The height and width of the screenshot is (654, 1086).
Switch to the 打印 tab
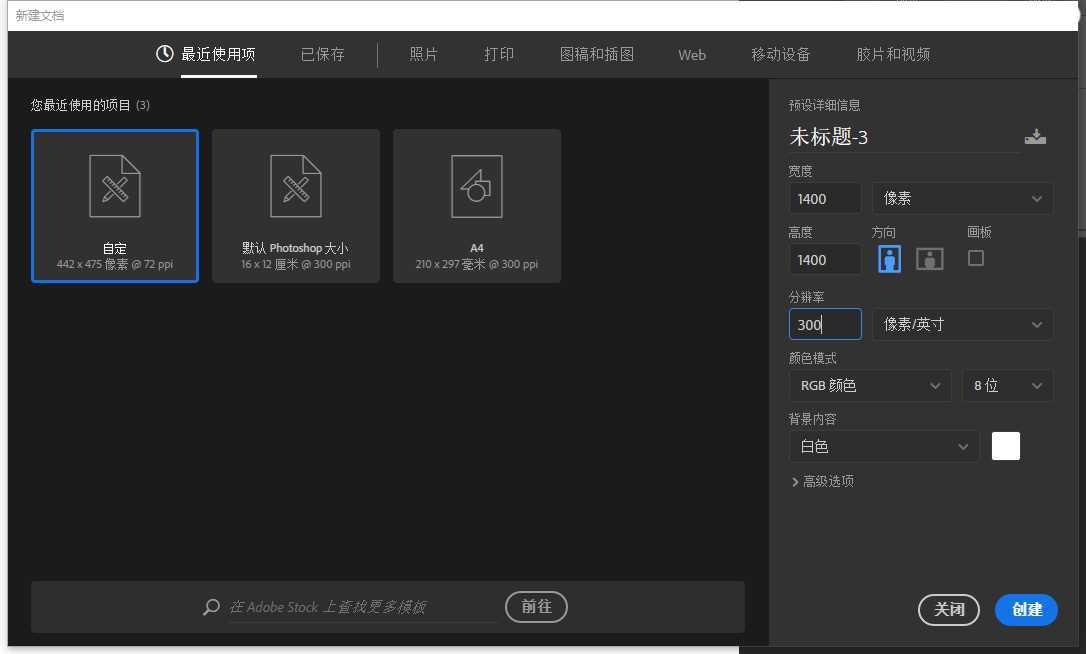(498, 55)
